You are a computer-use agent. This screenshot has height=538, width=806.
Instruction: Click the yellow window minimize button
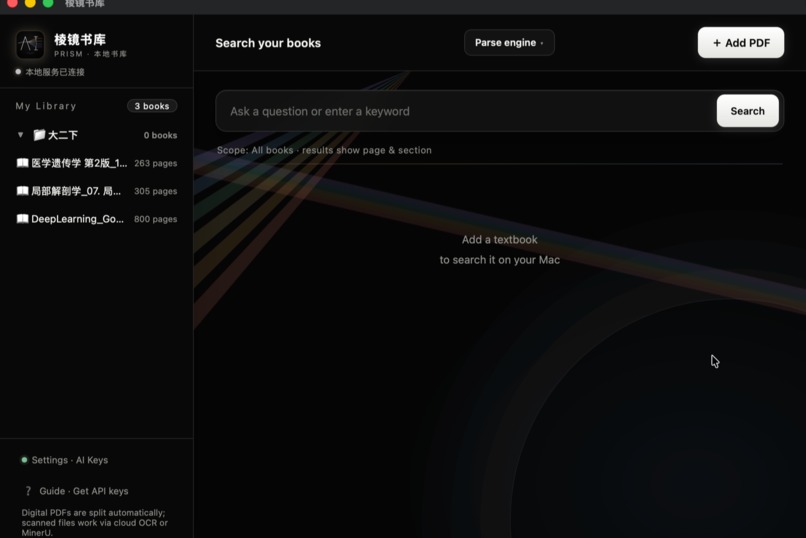(x=30, y=3)
